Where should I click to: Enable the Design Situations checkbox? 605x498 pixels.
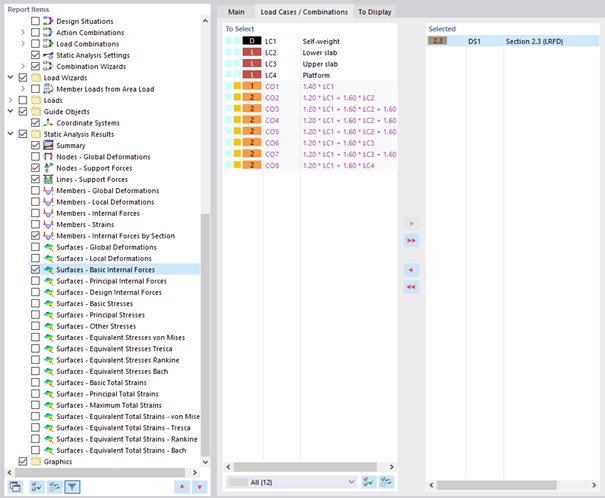(x=35, y=21)
